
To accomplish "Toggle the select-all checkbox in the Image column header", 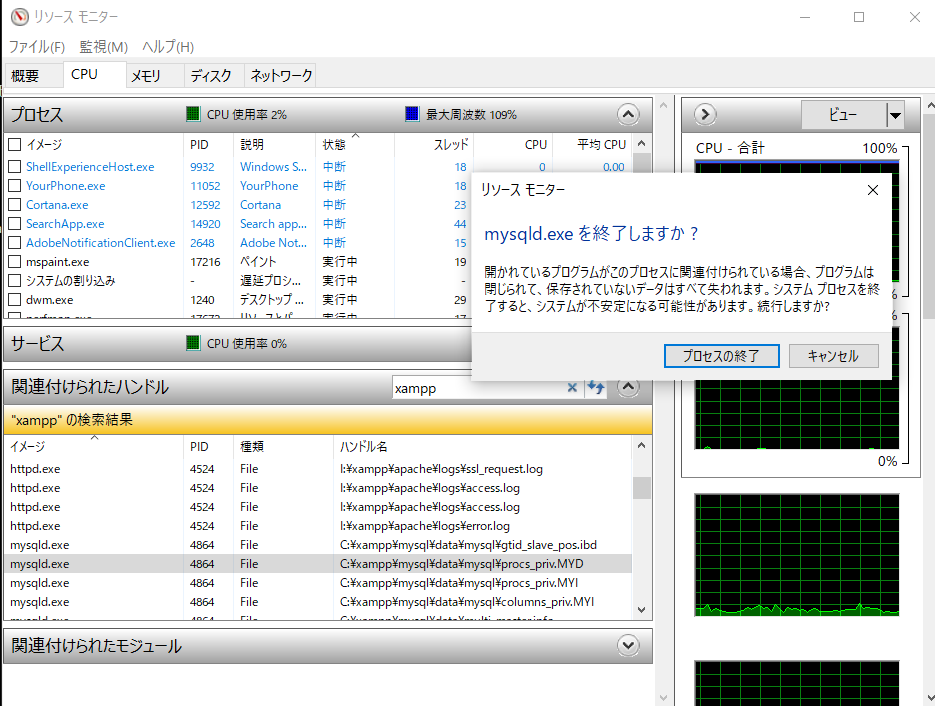I will click(15, 144).
